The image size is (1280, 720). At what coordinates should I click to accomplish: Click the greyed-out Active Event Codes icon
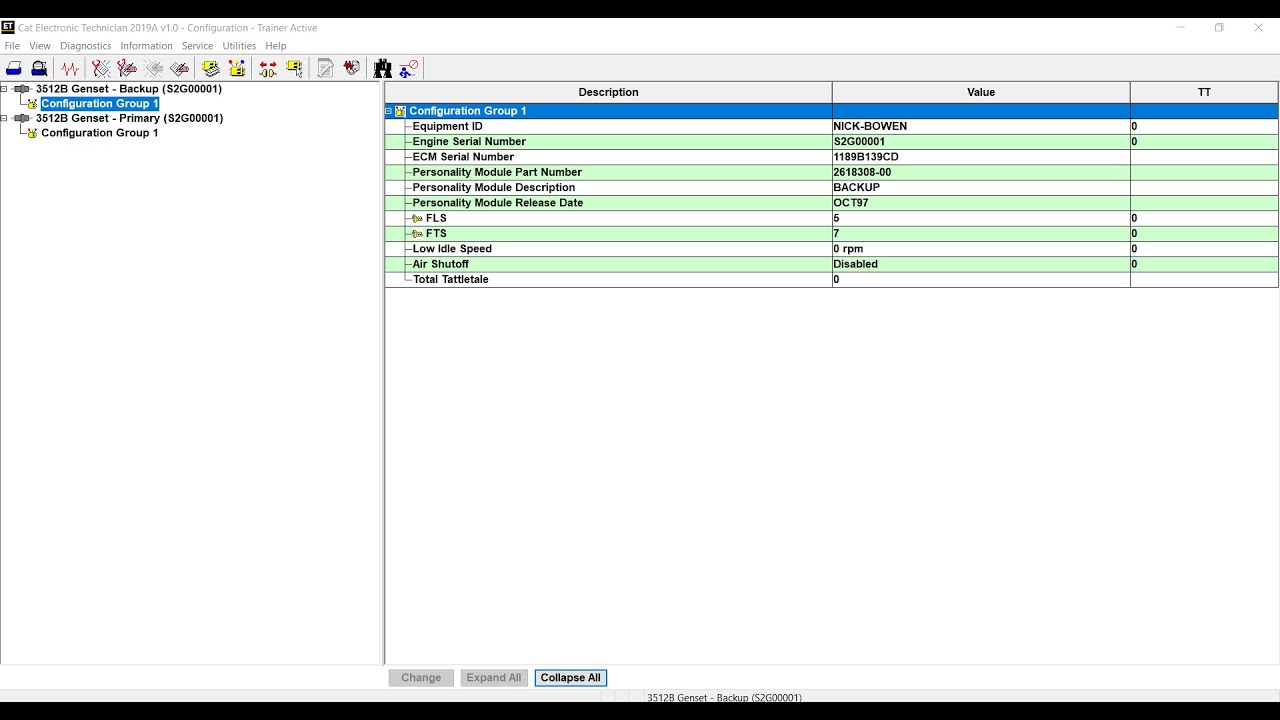pyautogui.click(x=153, y=69)
